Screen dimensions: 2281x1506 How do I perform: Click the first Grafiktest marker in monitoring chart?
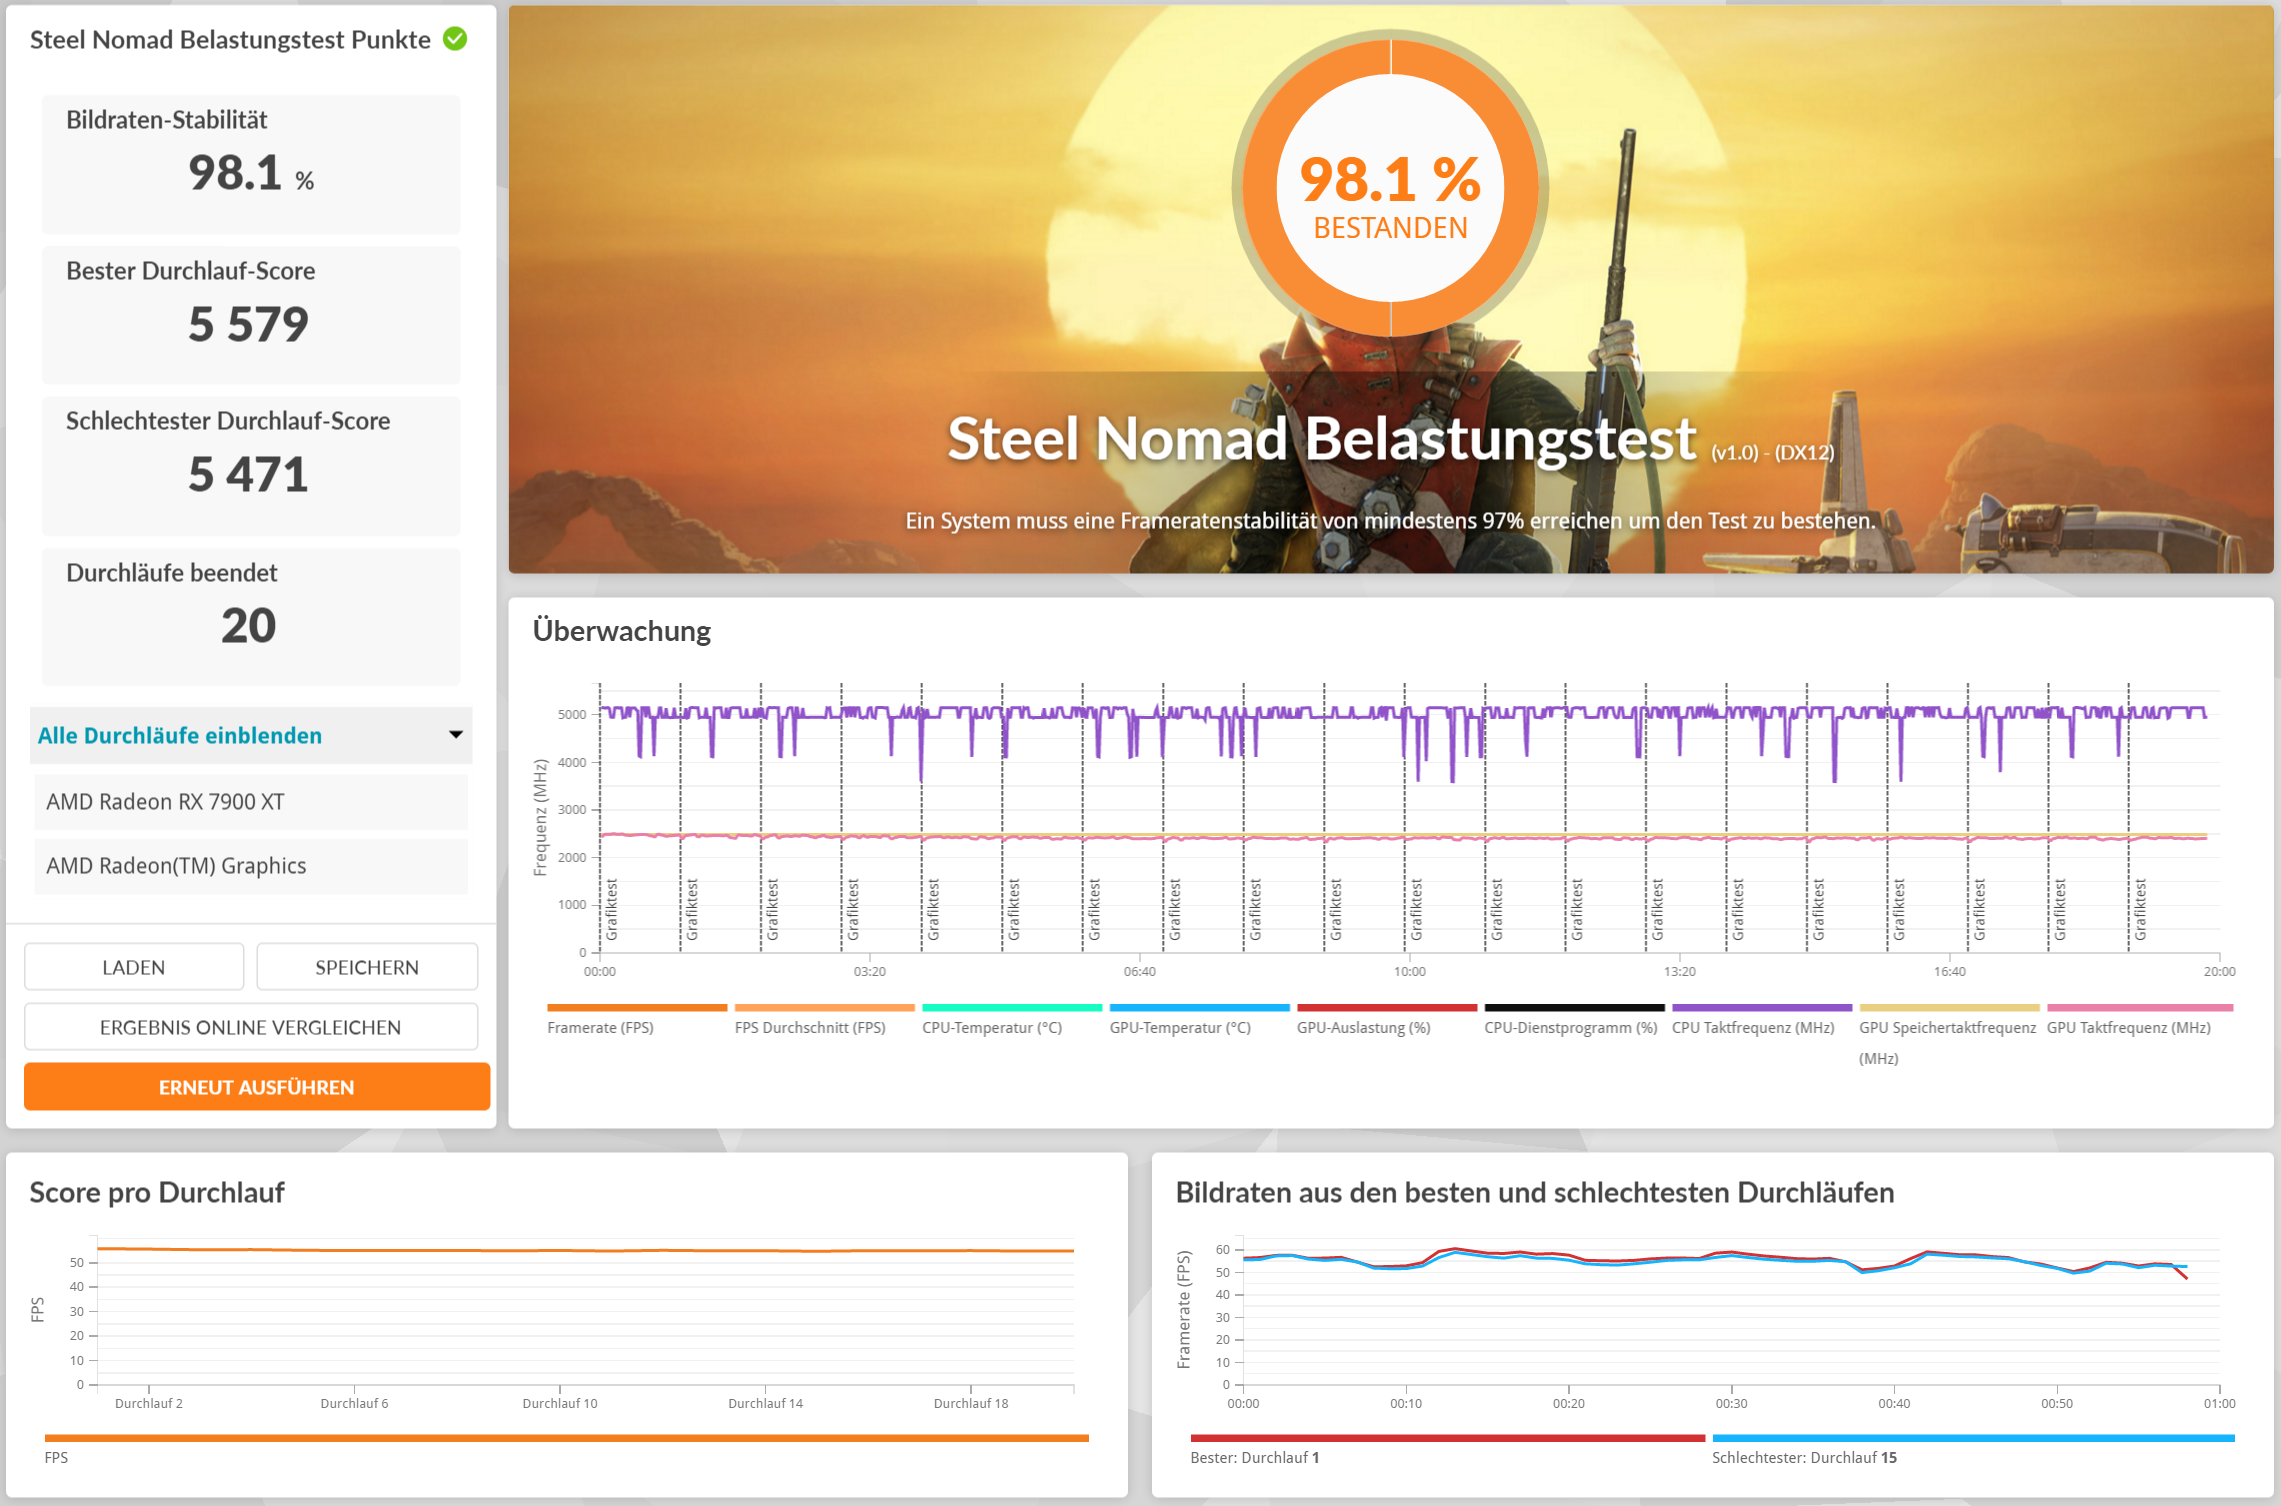click(x=611, y=909)
